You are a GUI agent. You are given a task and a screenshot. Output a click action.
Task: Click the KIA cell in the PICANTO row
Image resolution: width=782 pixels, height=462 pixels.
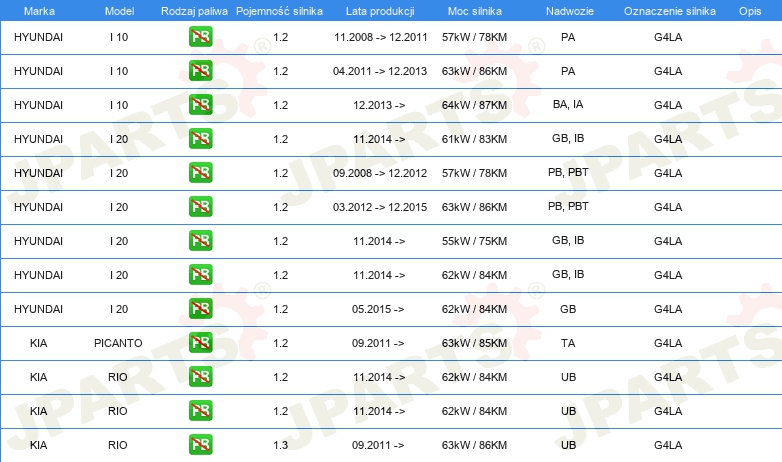tap(38, 343)
